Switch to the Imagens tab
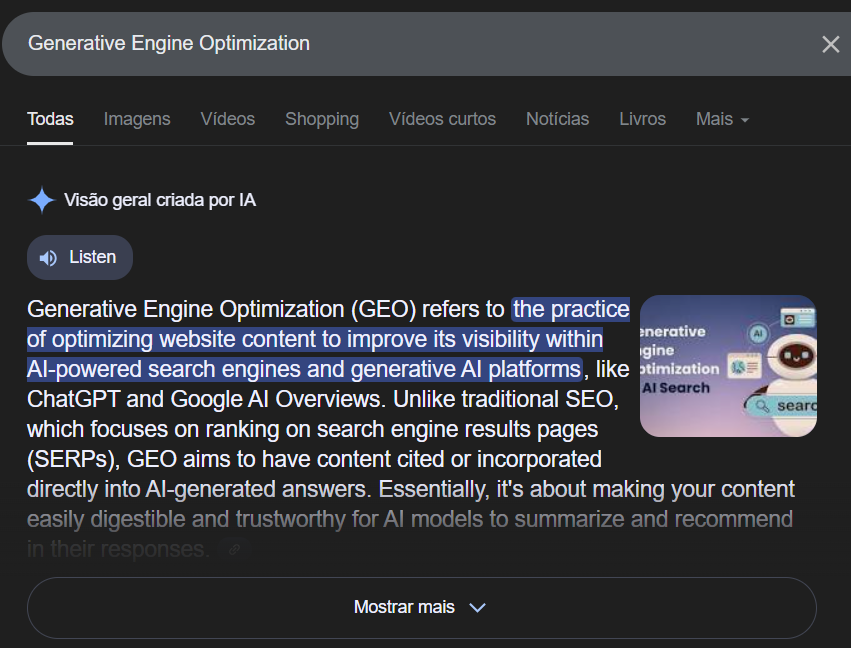851x648 pixels. click(137, 119)
